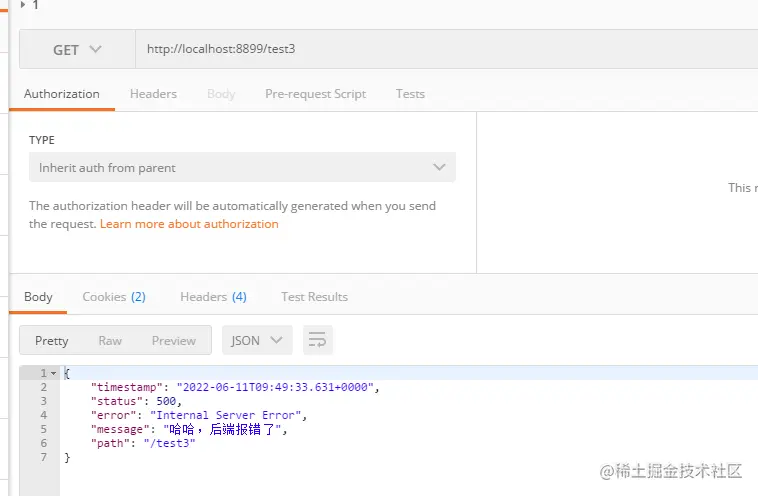Viewport: 758px width, 496px height.
Task: Select the Pretty view button
Action: [52, 341]
